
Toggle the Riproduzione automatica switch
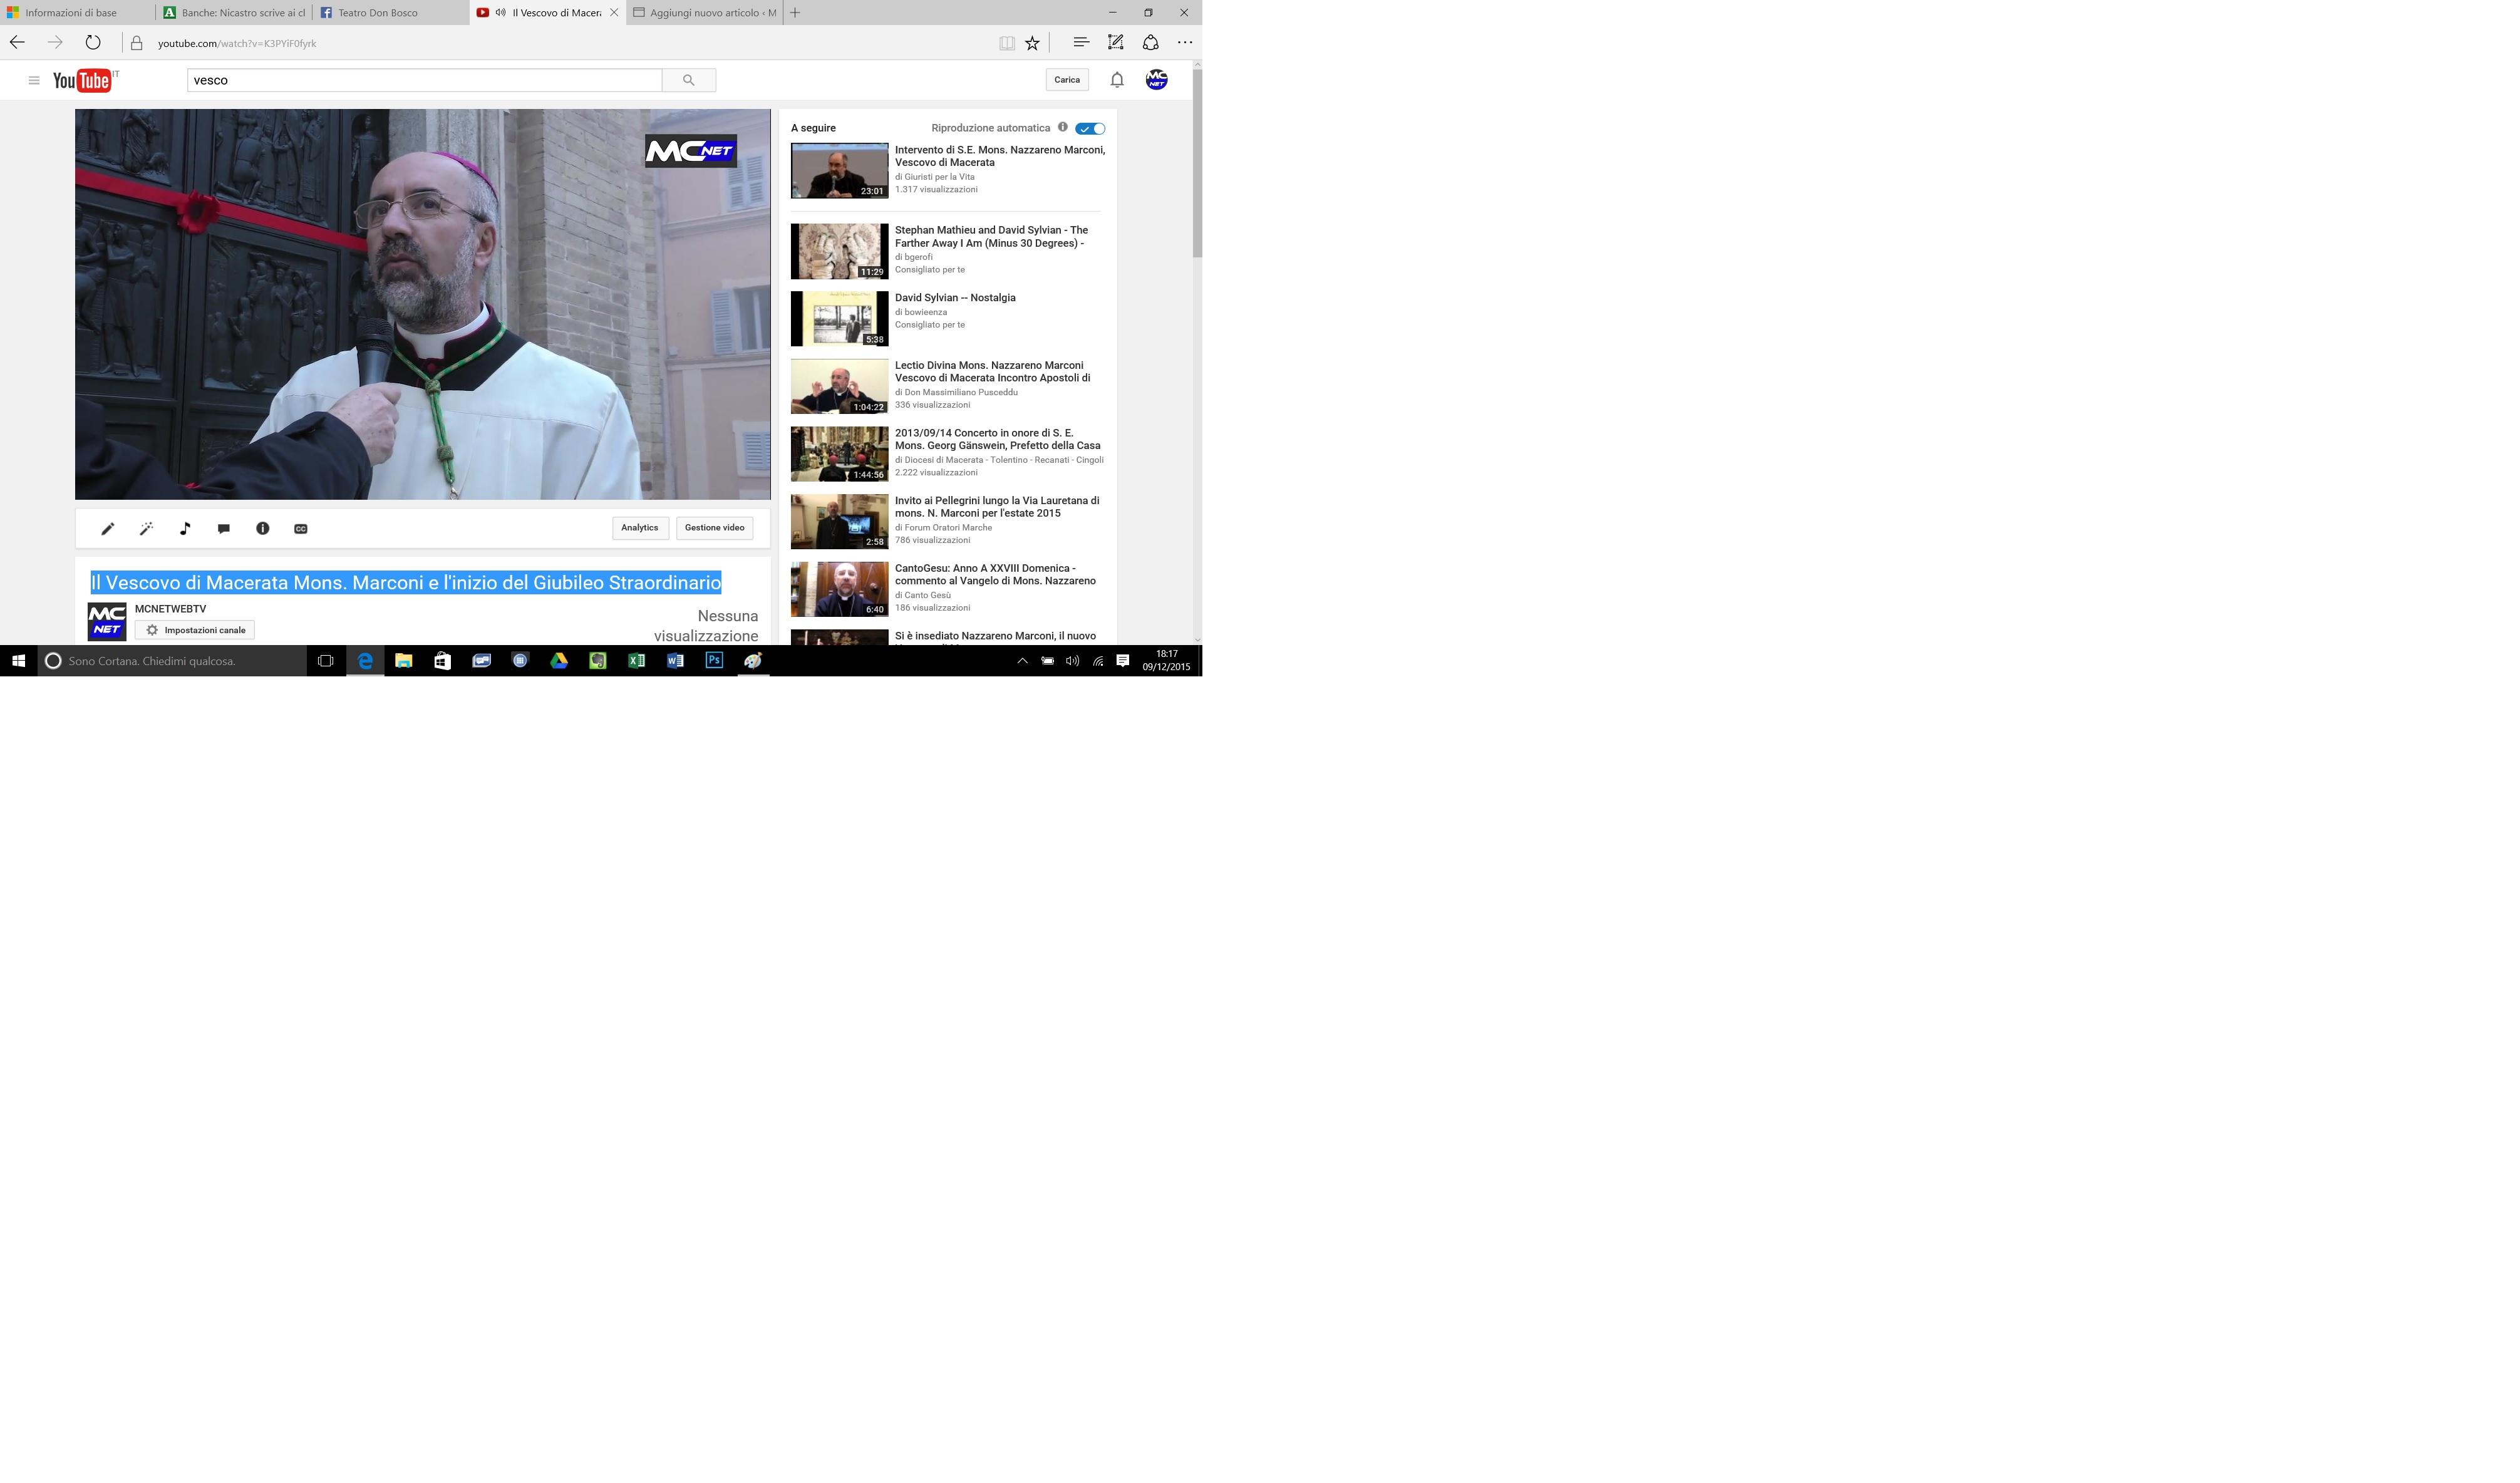1090,128
